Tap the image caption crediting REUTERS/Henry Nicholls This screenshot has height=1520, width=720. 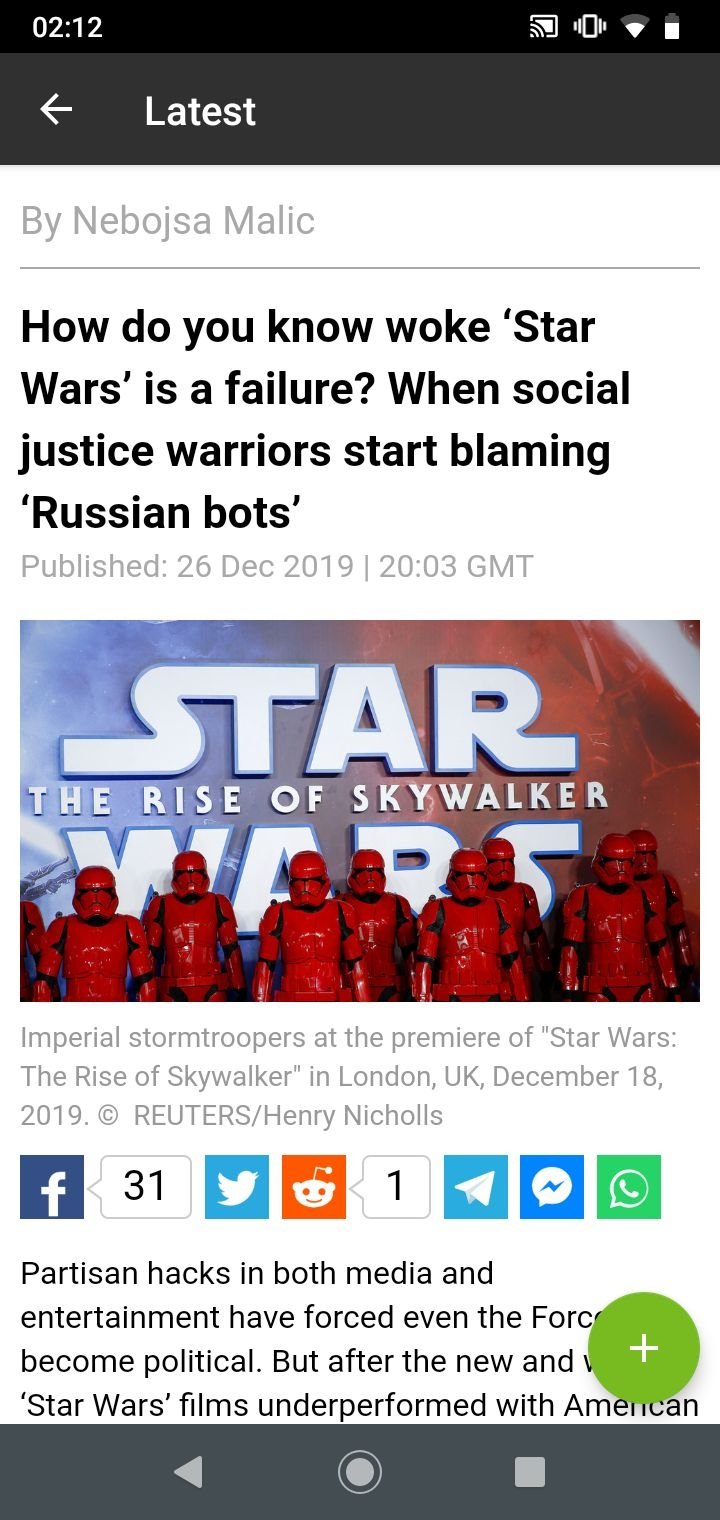click(x=349, y=1077)
